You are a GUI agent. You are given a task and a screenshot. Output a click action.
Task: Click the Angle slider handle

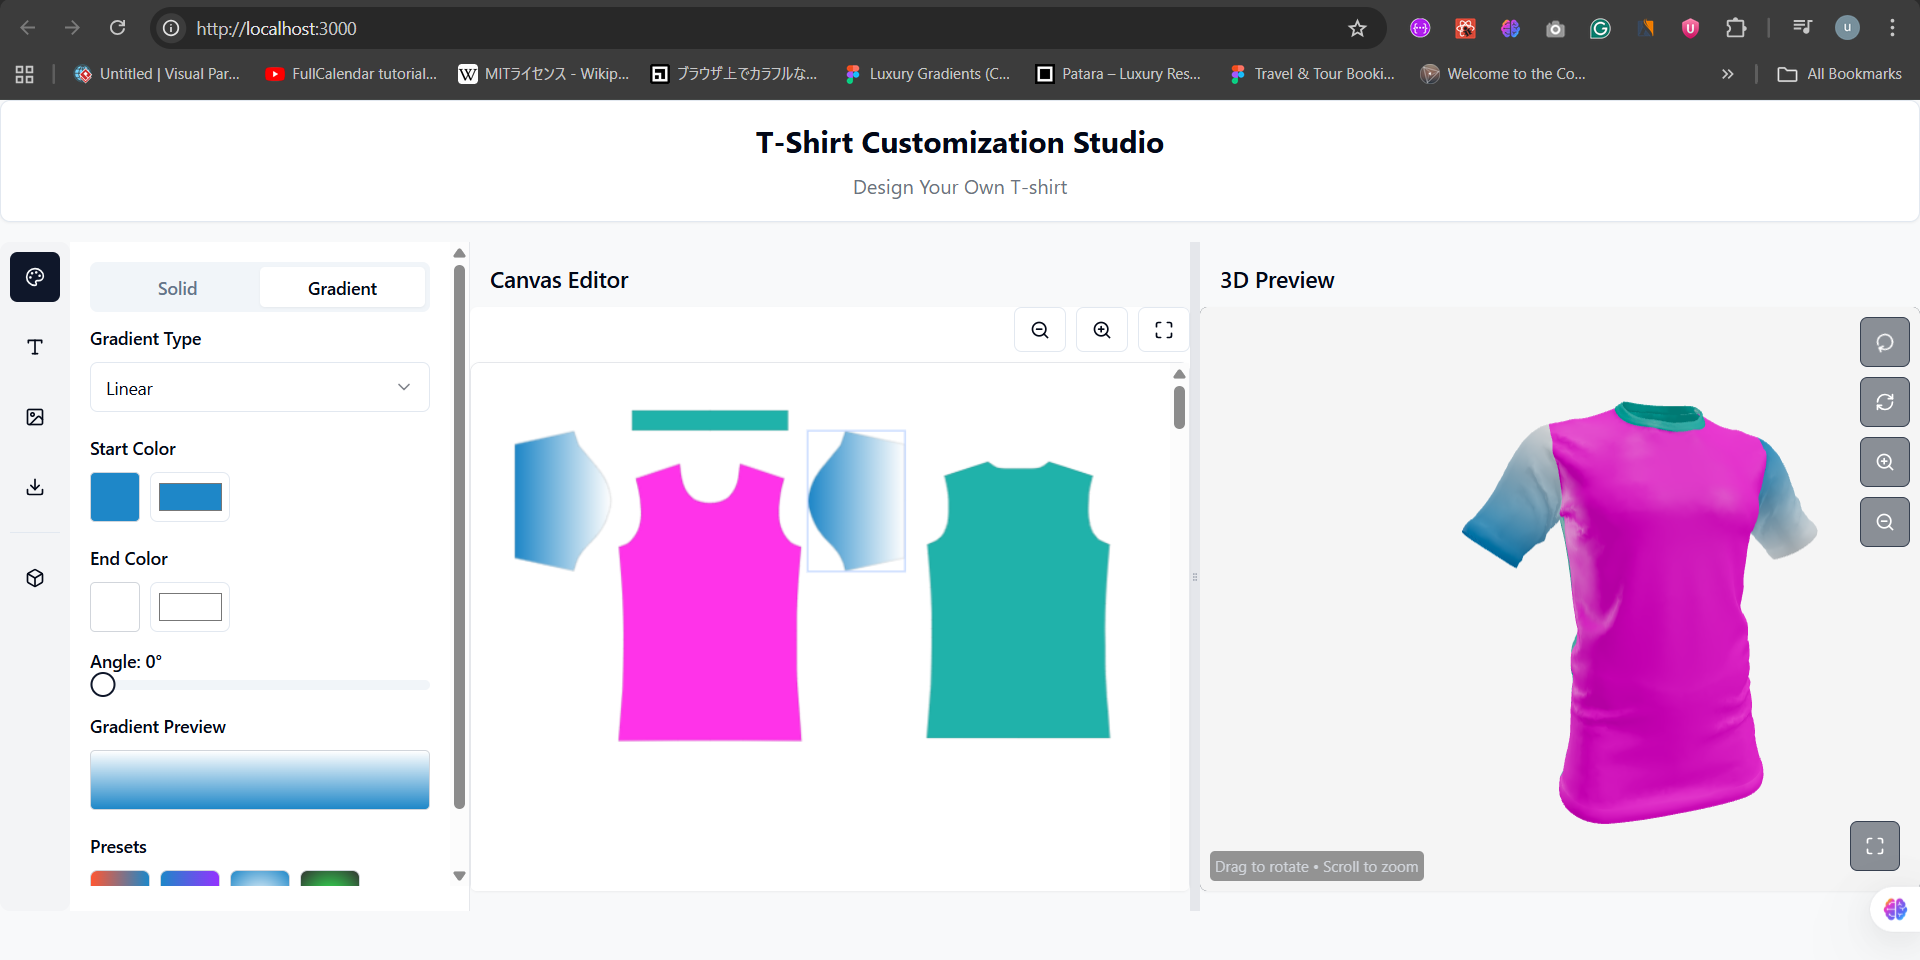click(x=103, y=685)
